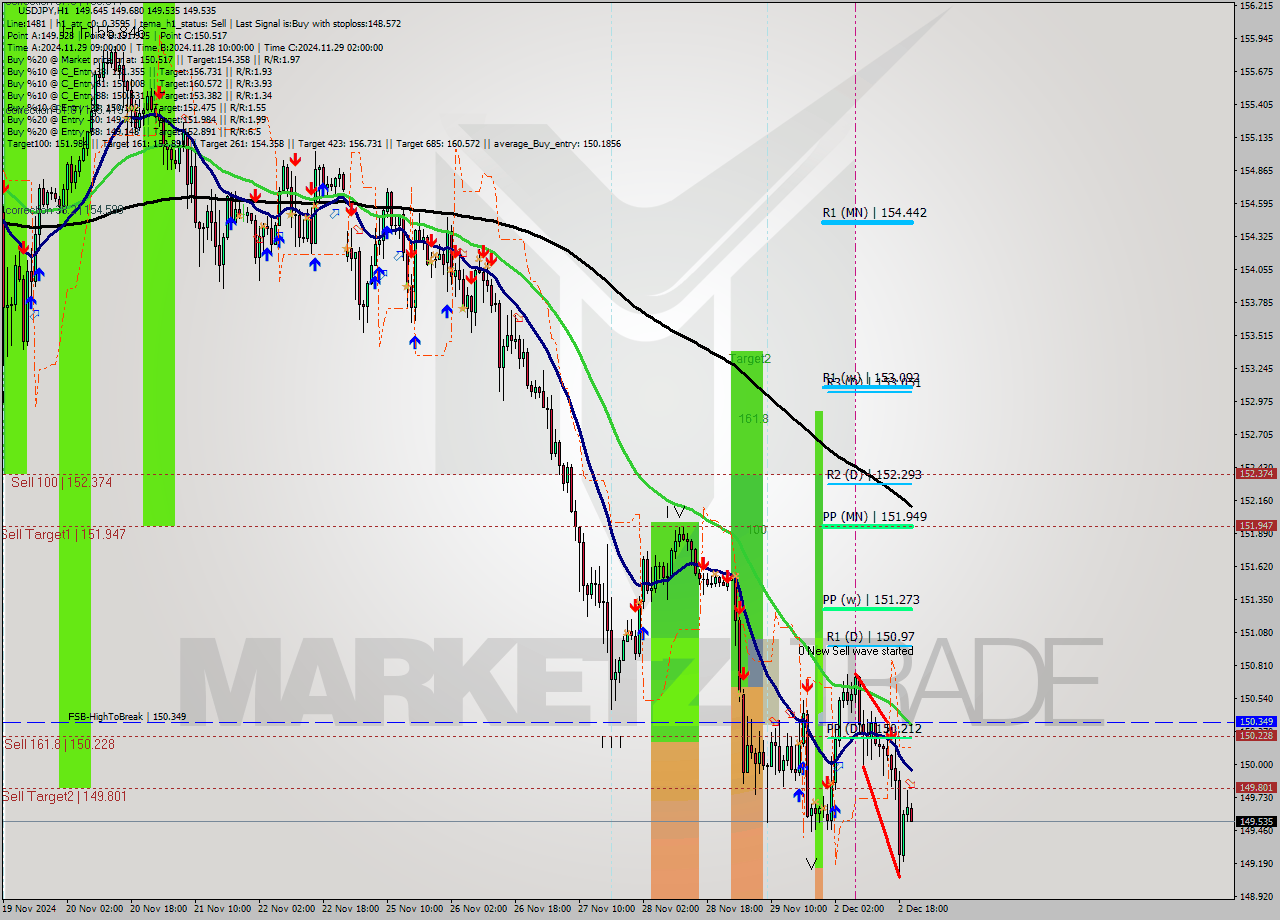Image resolution: width=1280 pixels, height=920 pixels.
Task: Click the average_Buy_entry: 150.1856 text
Action: click(x=556, y=144)
